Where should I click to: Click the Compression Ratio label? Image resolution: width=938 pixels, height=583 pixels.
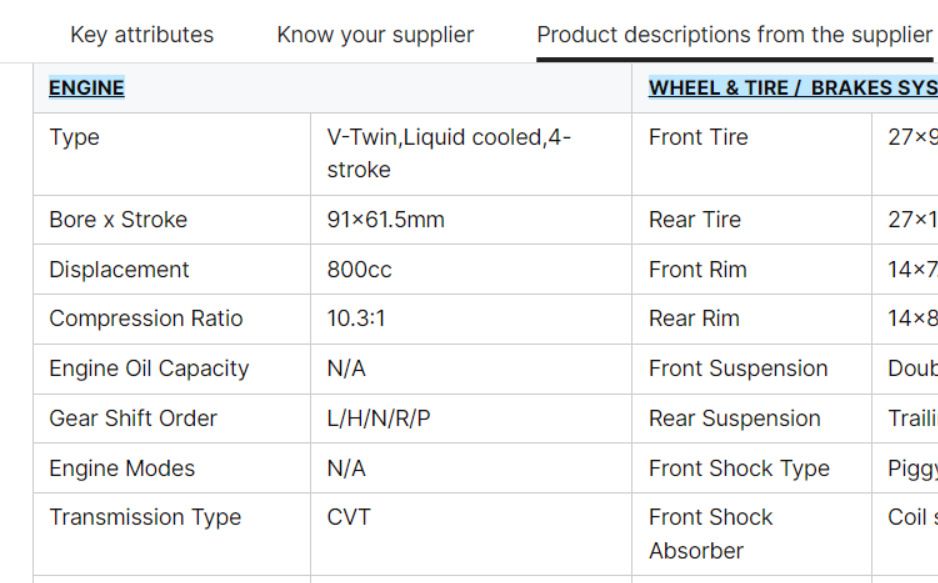tap(146, 319)
